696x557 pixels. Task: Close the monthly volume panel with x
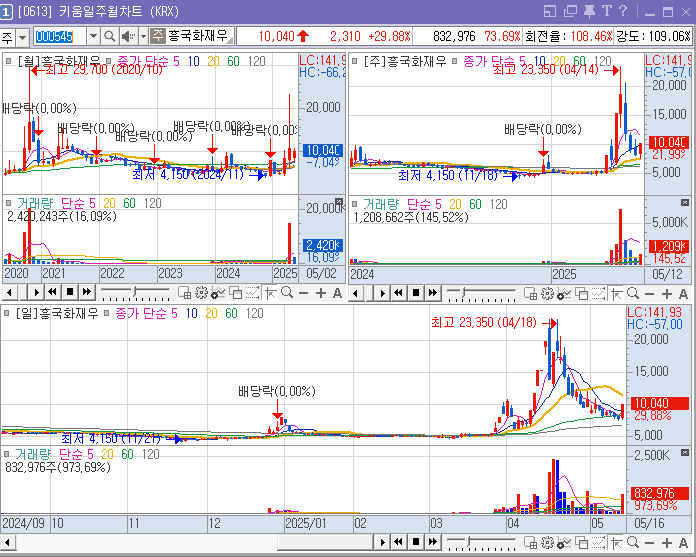pyautogui.click(x=339, y=202)
